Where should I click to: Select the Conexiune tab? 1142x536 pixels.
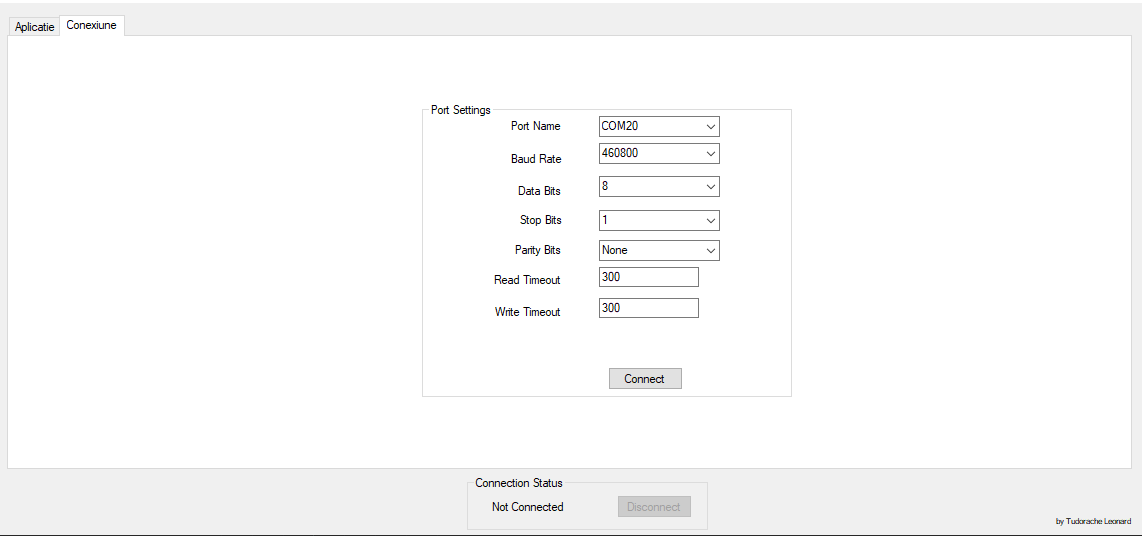[x=91, y=25]
